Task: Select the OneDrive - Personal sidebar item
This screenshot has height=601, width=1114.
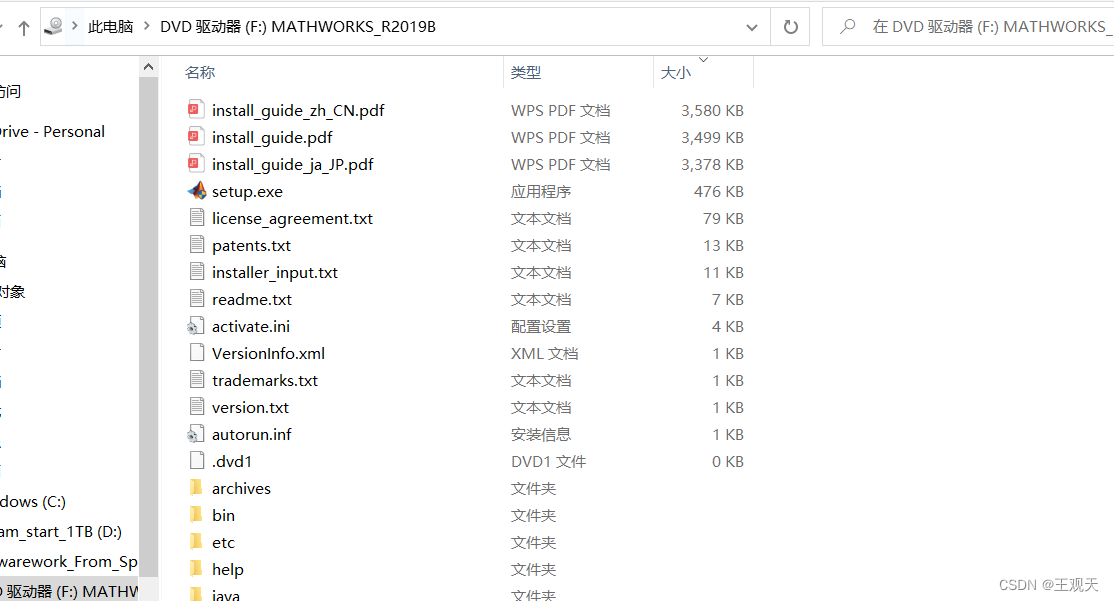Action: point(52,131)
